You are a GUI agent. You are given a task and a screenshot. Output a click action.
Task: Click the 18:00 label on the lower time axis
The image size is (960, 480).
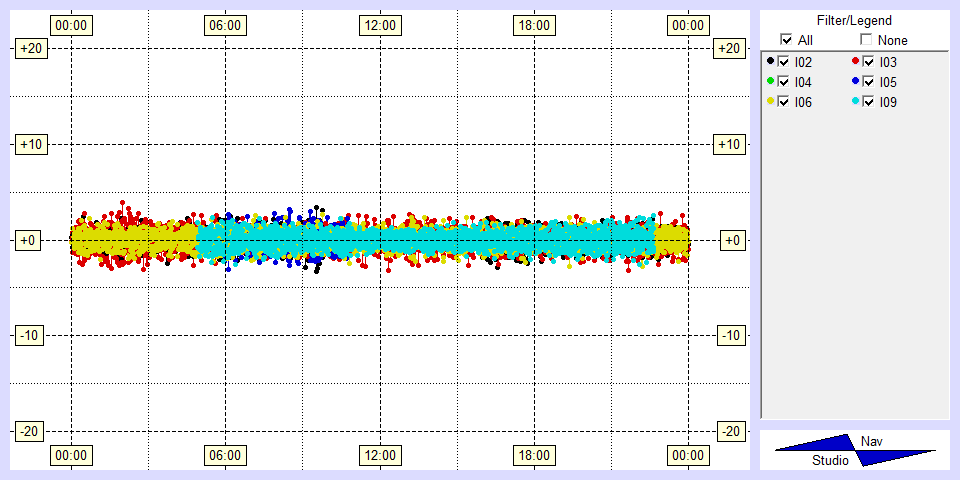534,456
